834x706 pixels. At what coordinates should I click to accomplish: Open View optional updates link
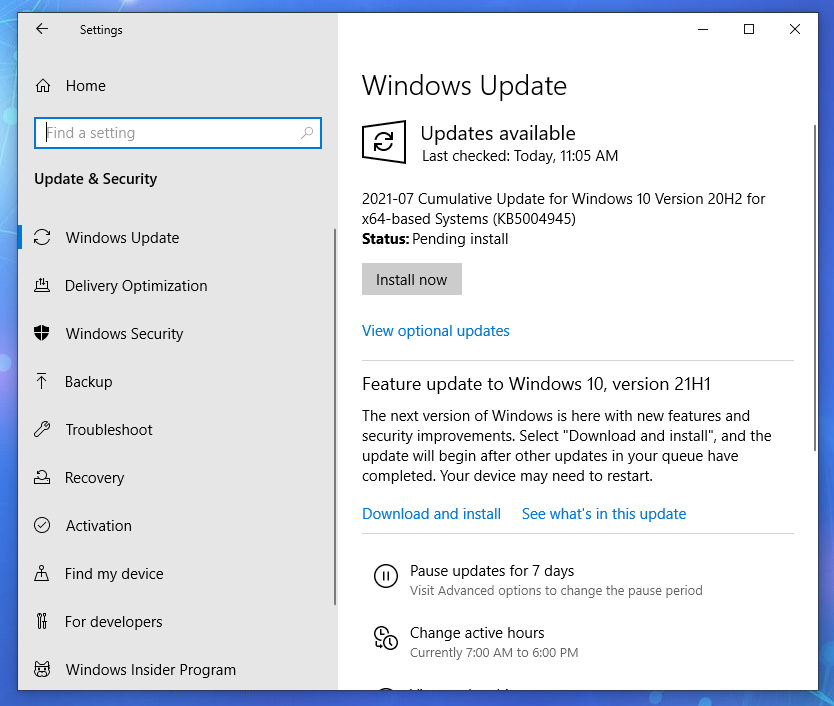coord(436,331)
